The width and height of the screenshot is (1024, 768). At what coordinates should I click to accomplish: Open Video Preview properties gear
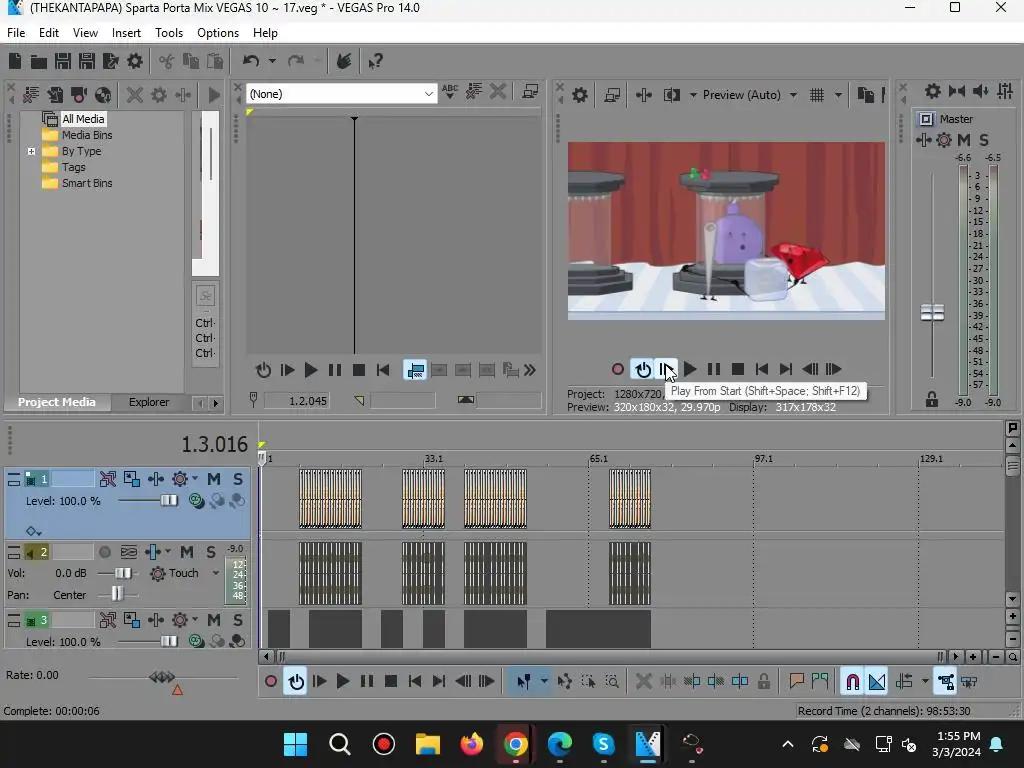pos(579,95)
